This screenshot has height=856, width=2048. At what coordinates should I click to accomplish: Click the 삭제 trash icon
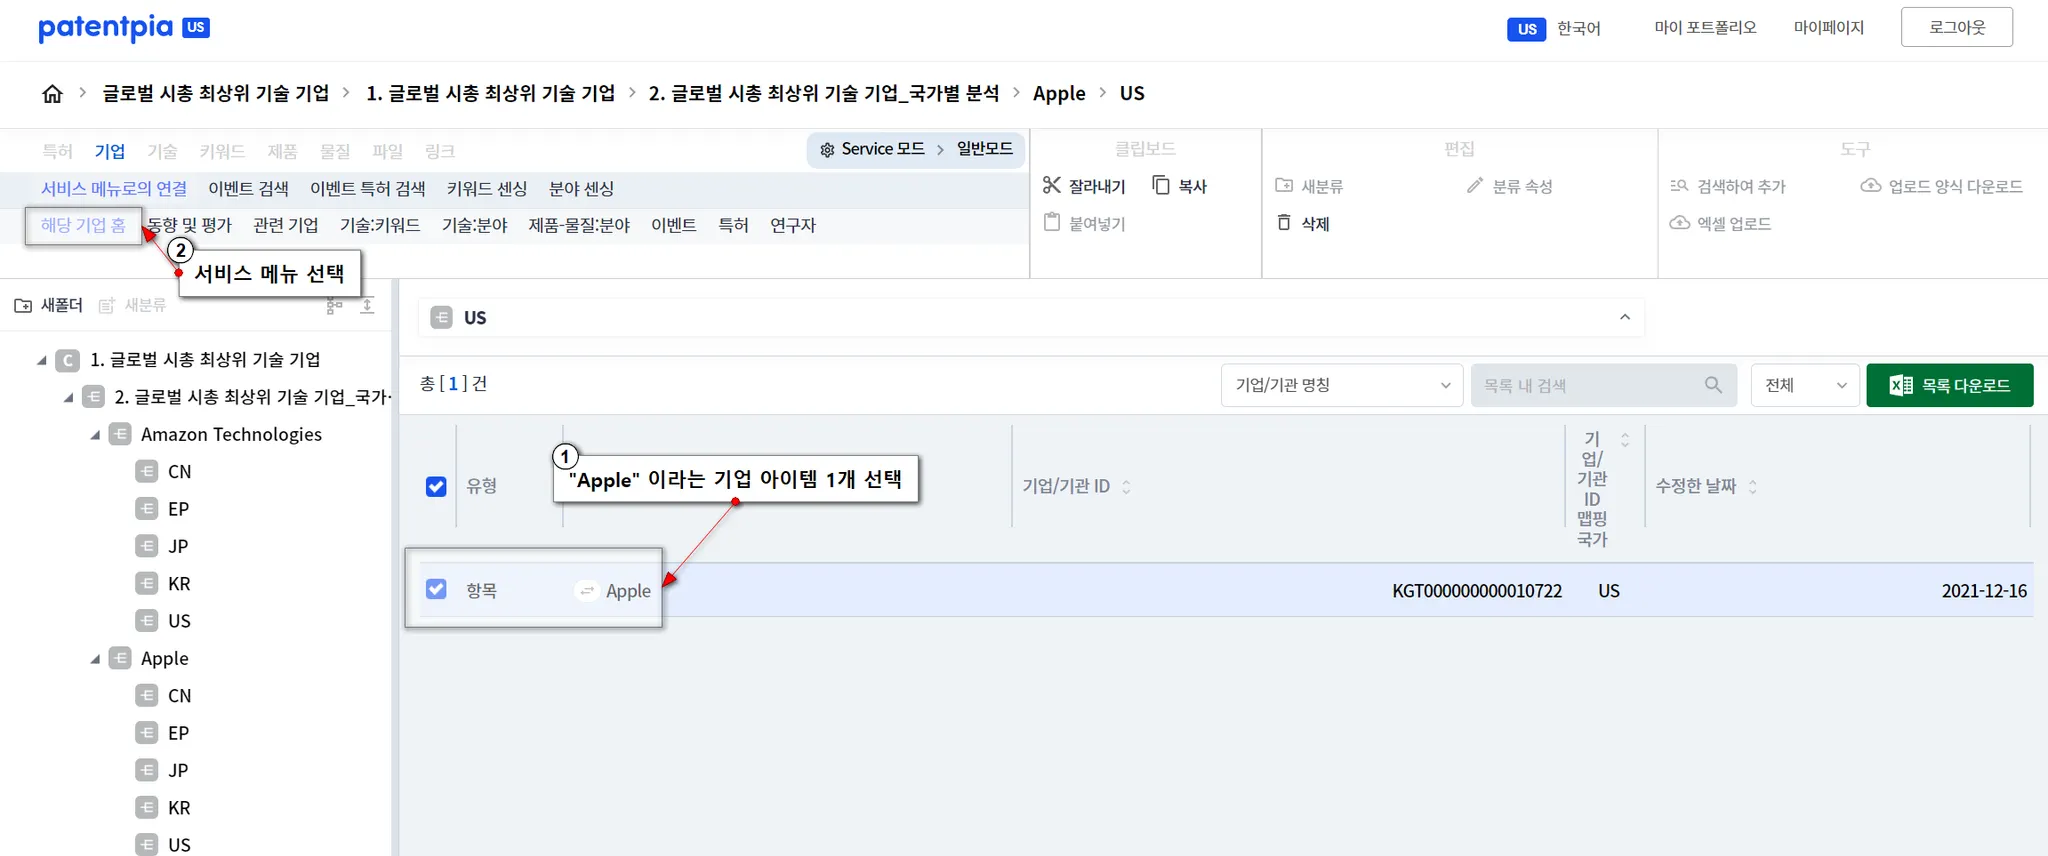coord(1284,222)
